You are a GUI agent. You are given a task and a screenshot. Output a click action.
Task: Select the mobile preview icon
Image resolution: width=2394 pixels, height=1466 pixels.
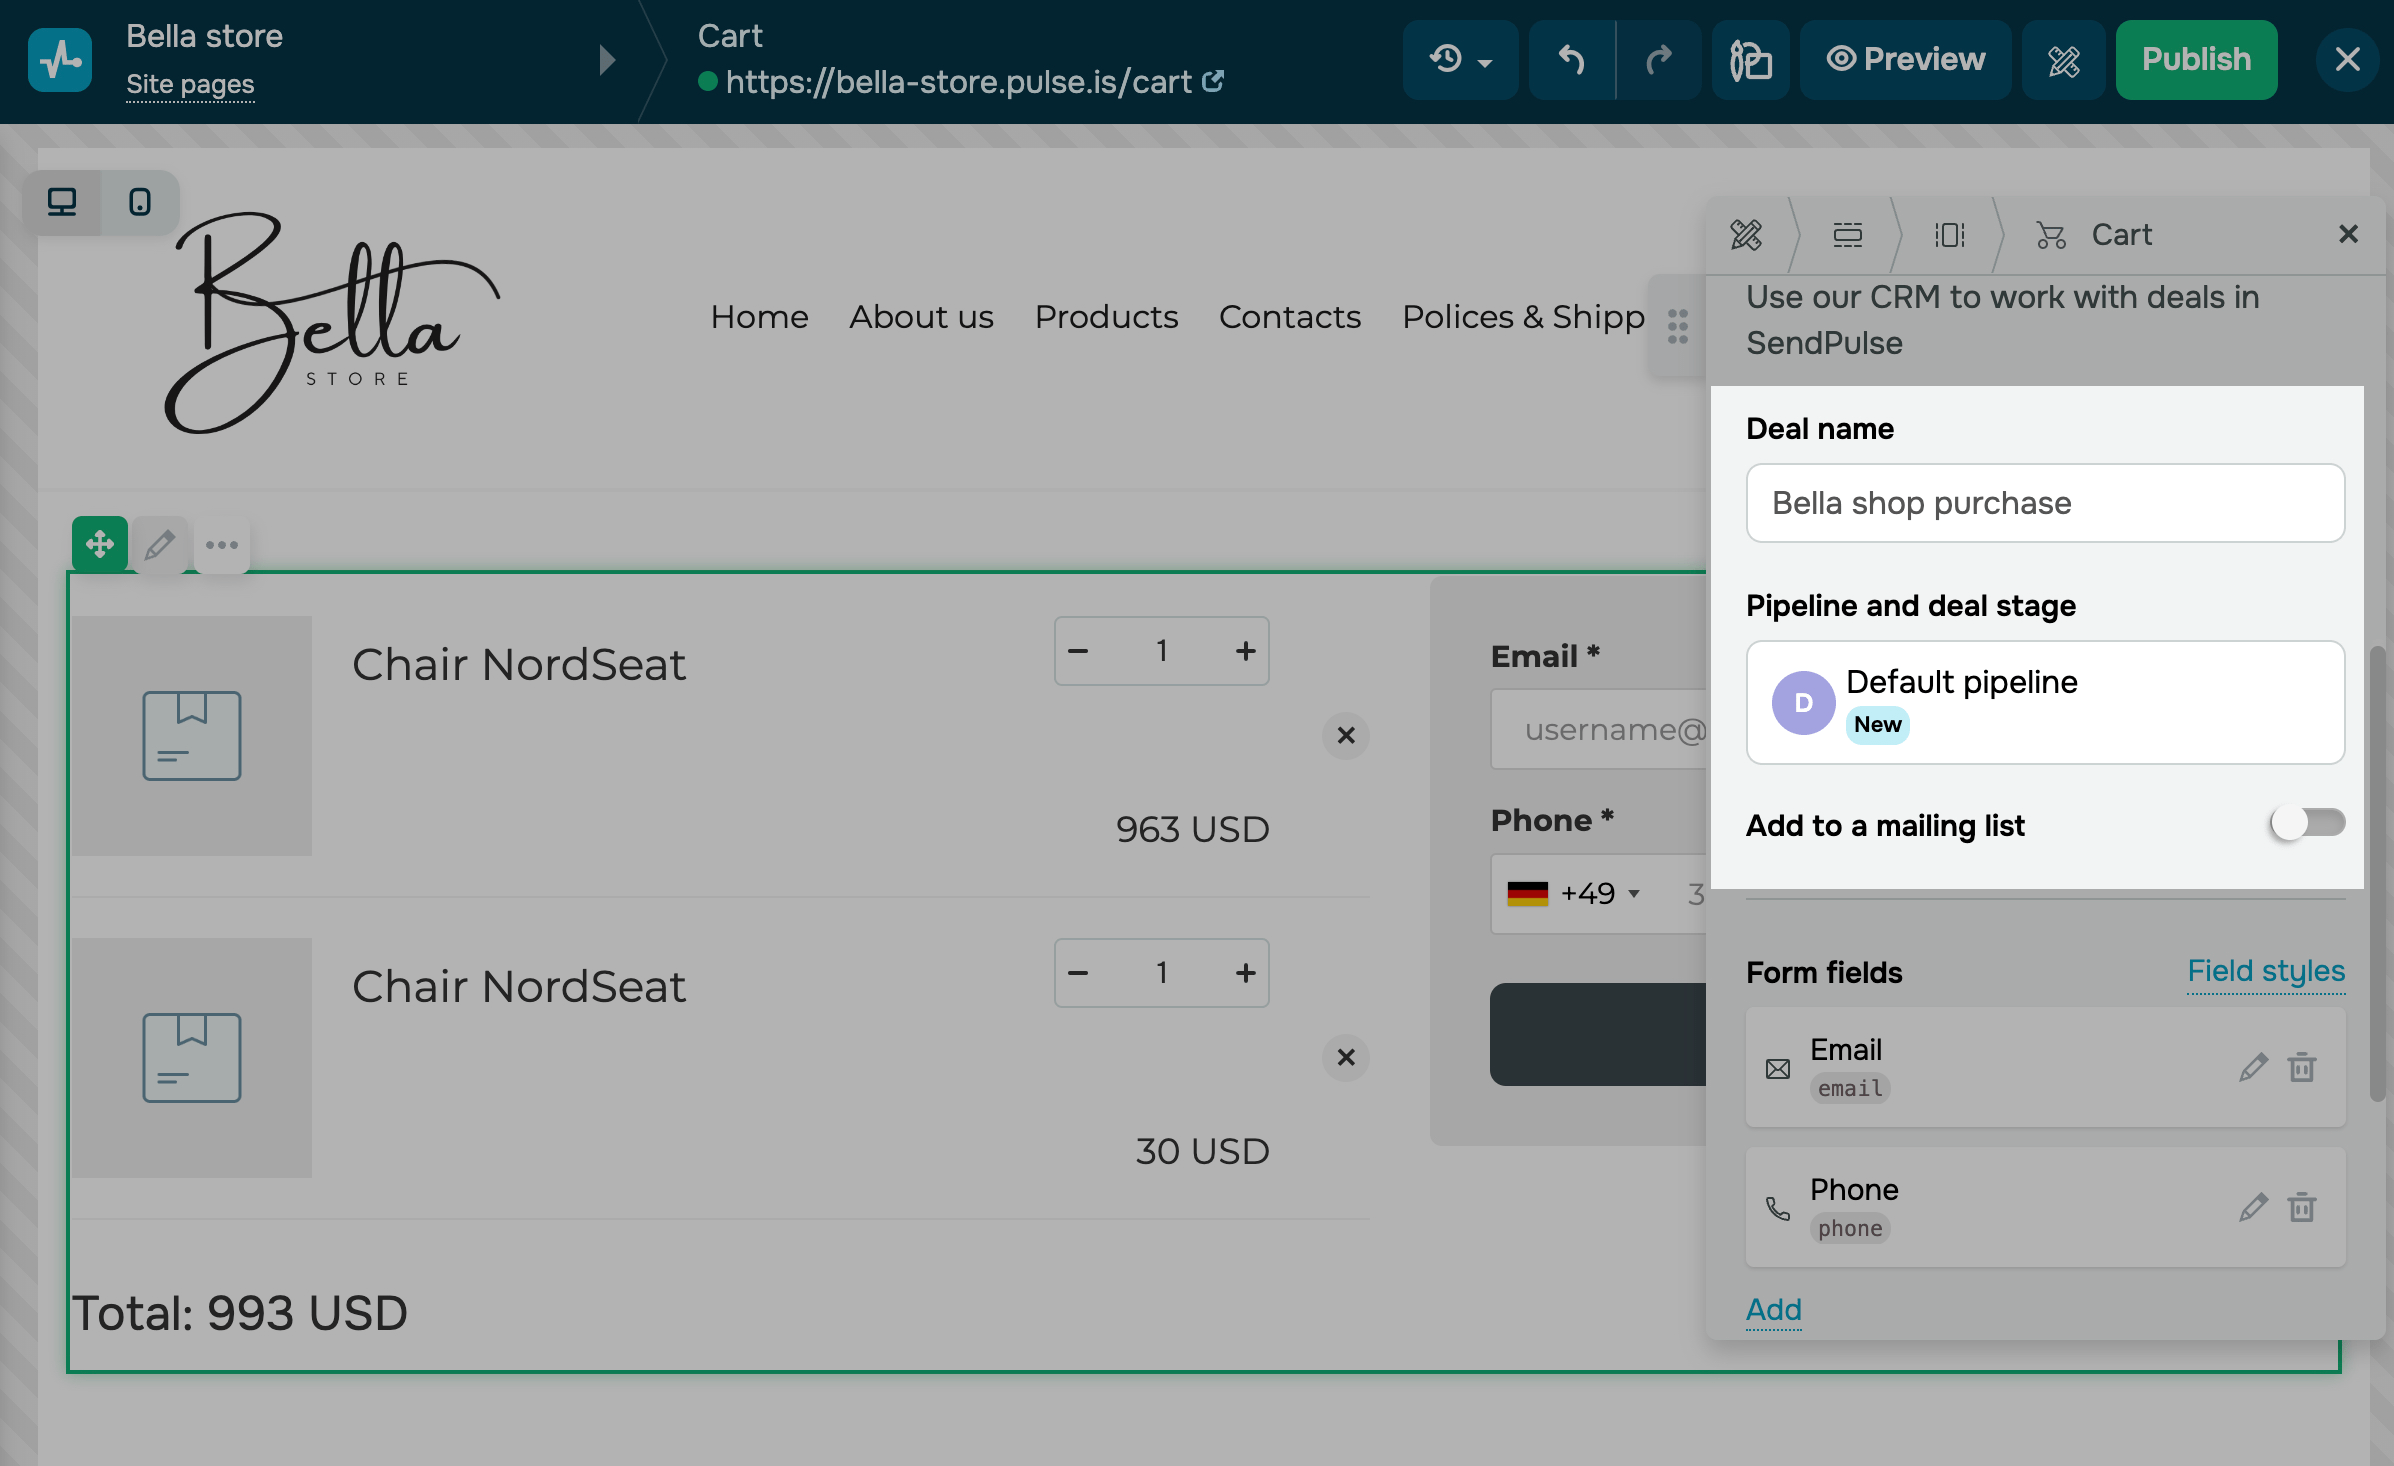[x=139, y=202]
